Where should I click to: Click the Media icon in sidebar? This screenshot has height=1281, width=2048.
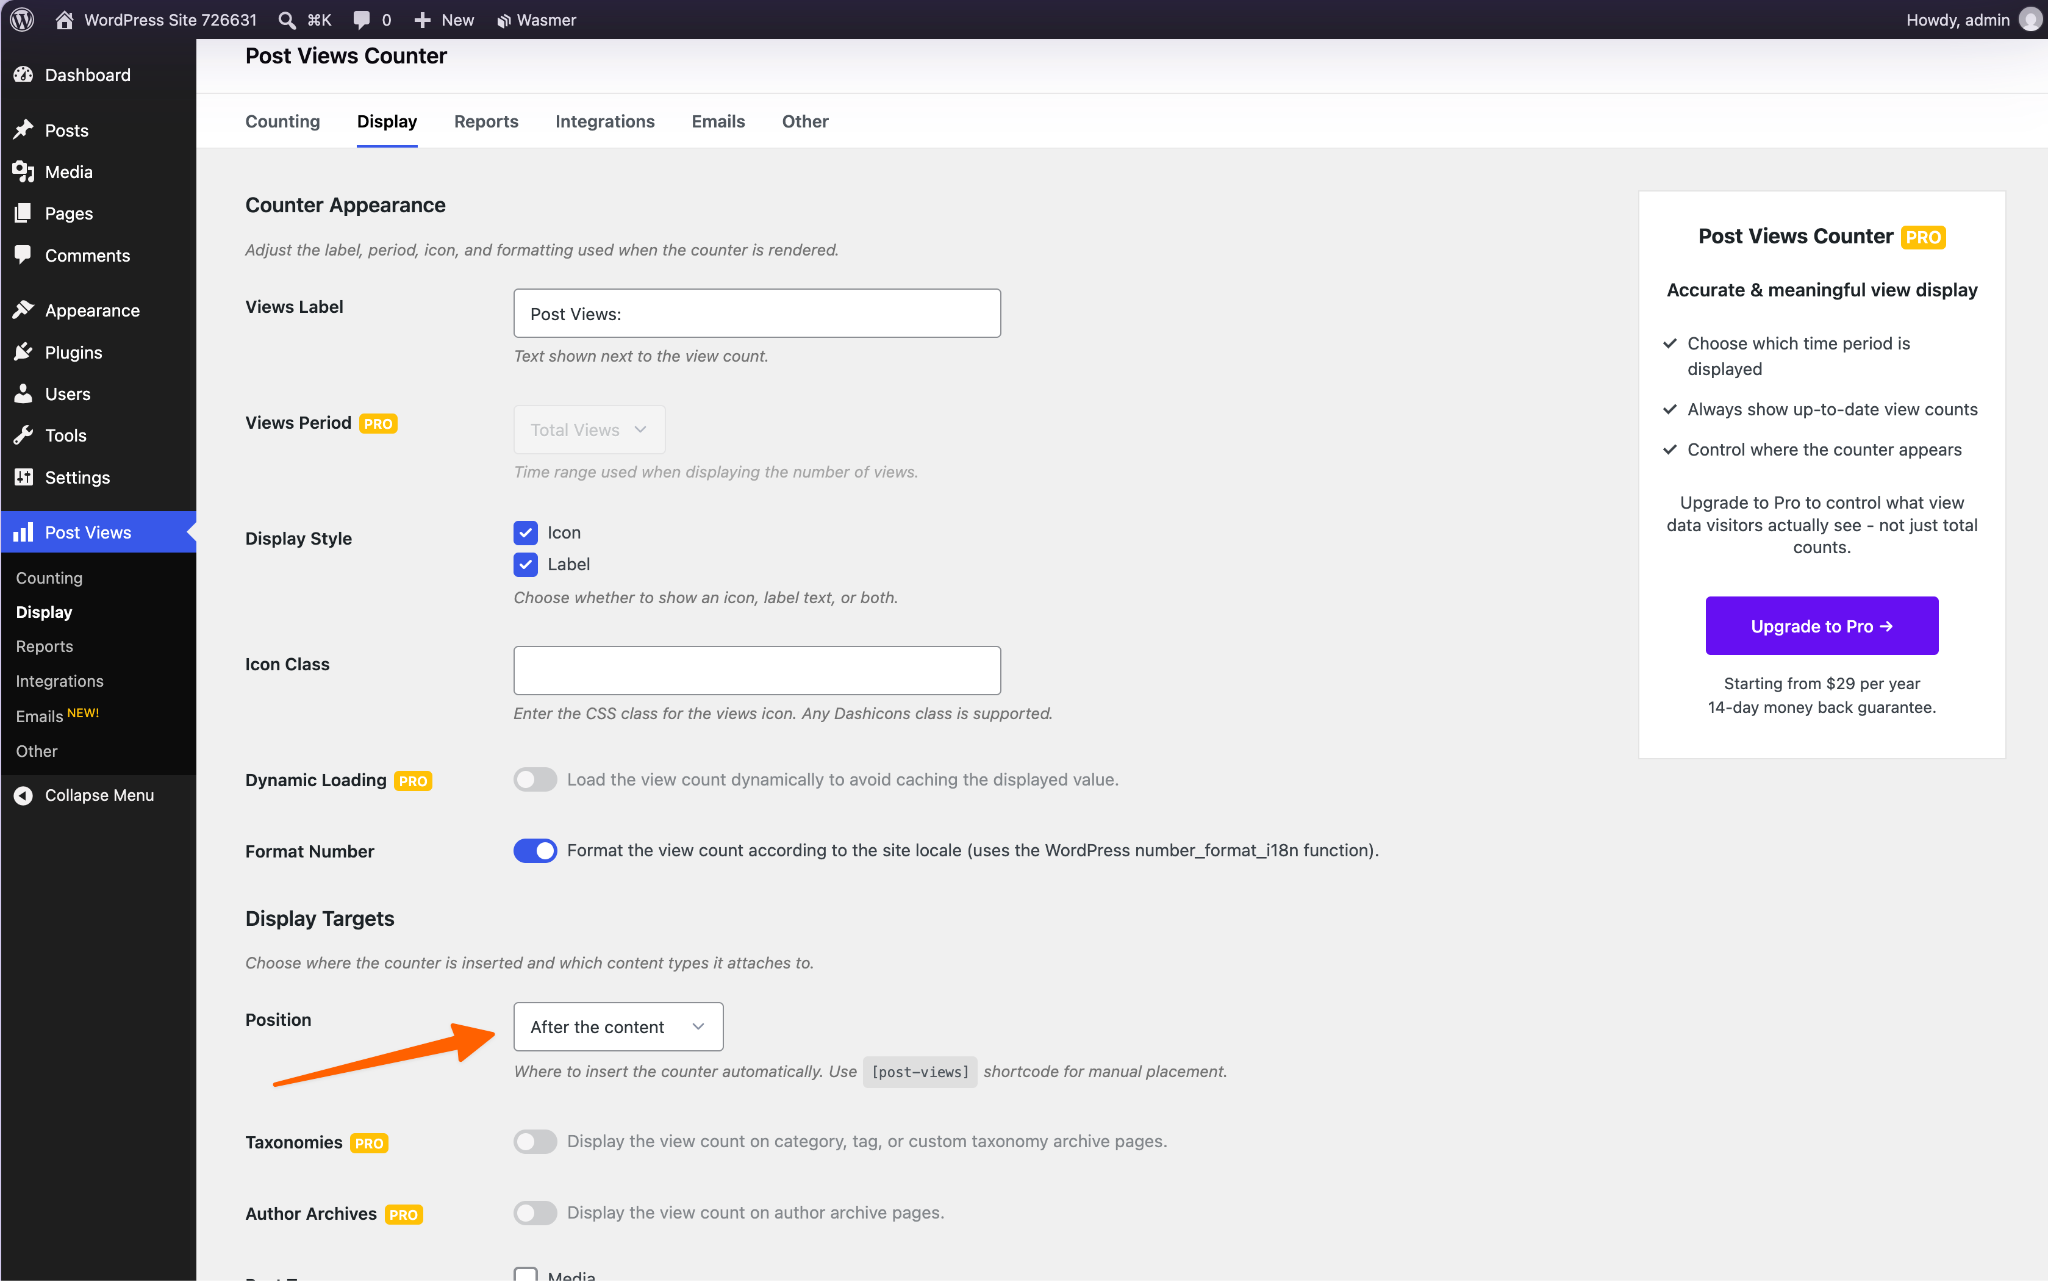(x=23, y=172)
